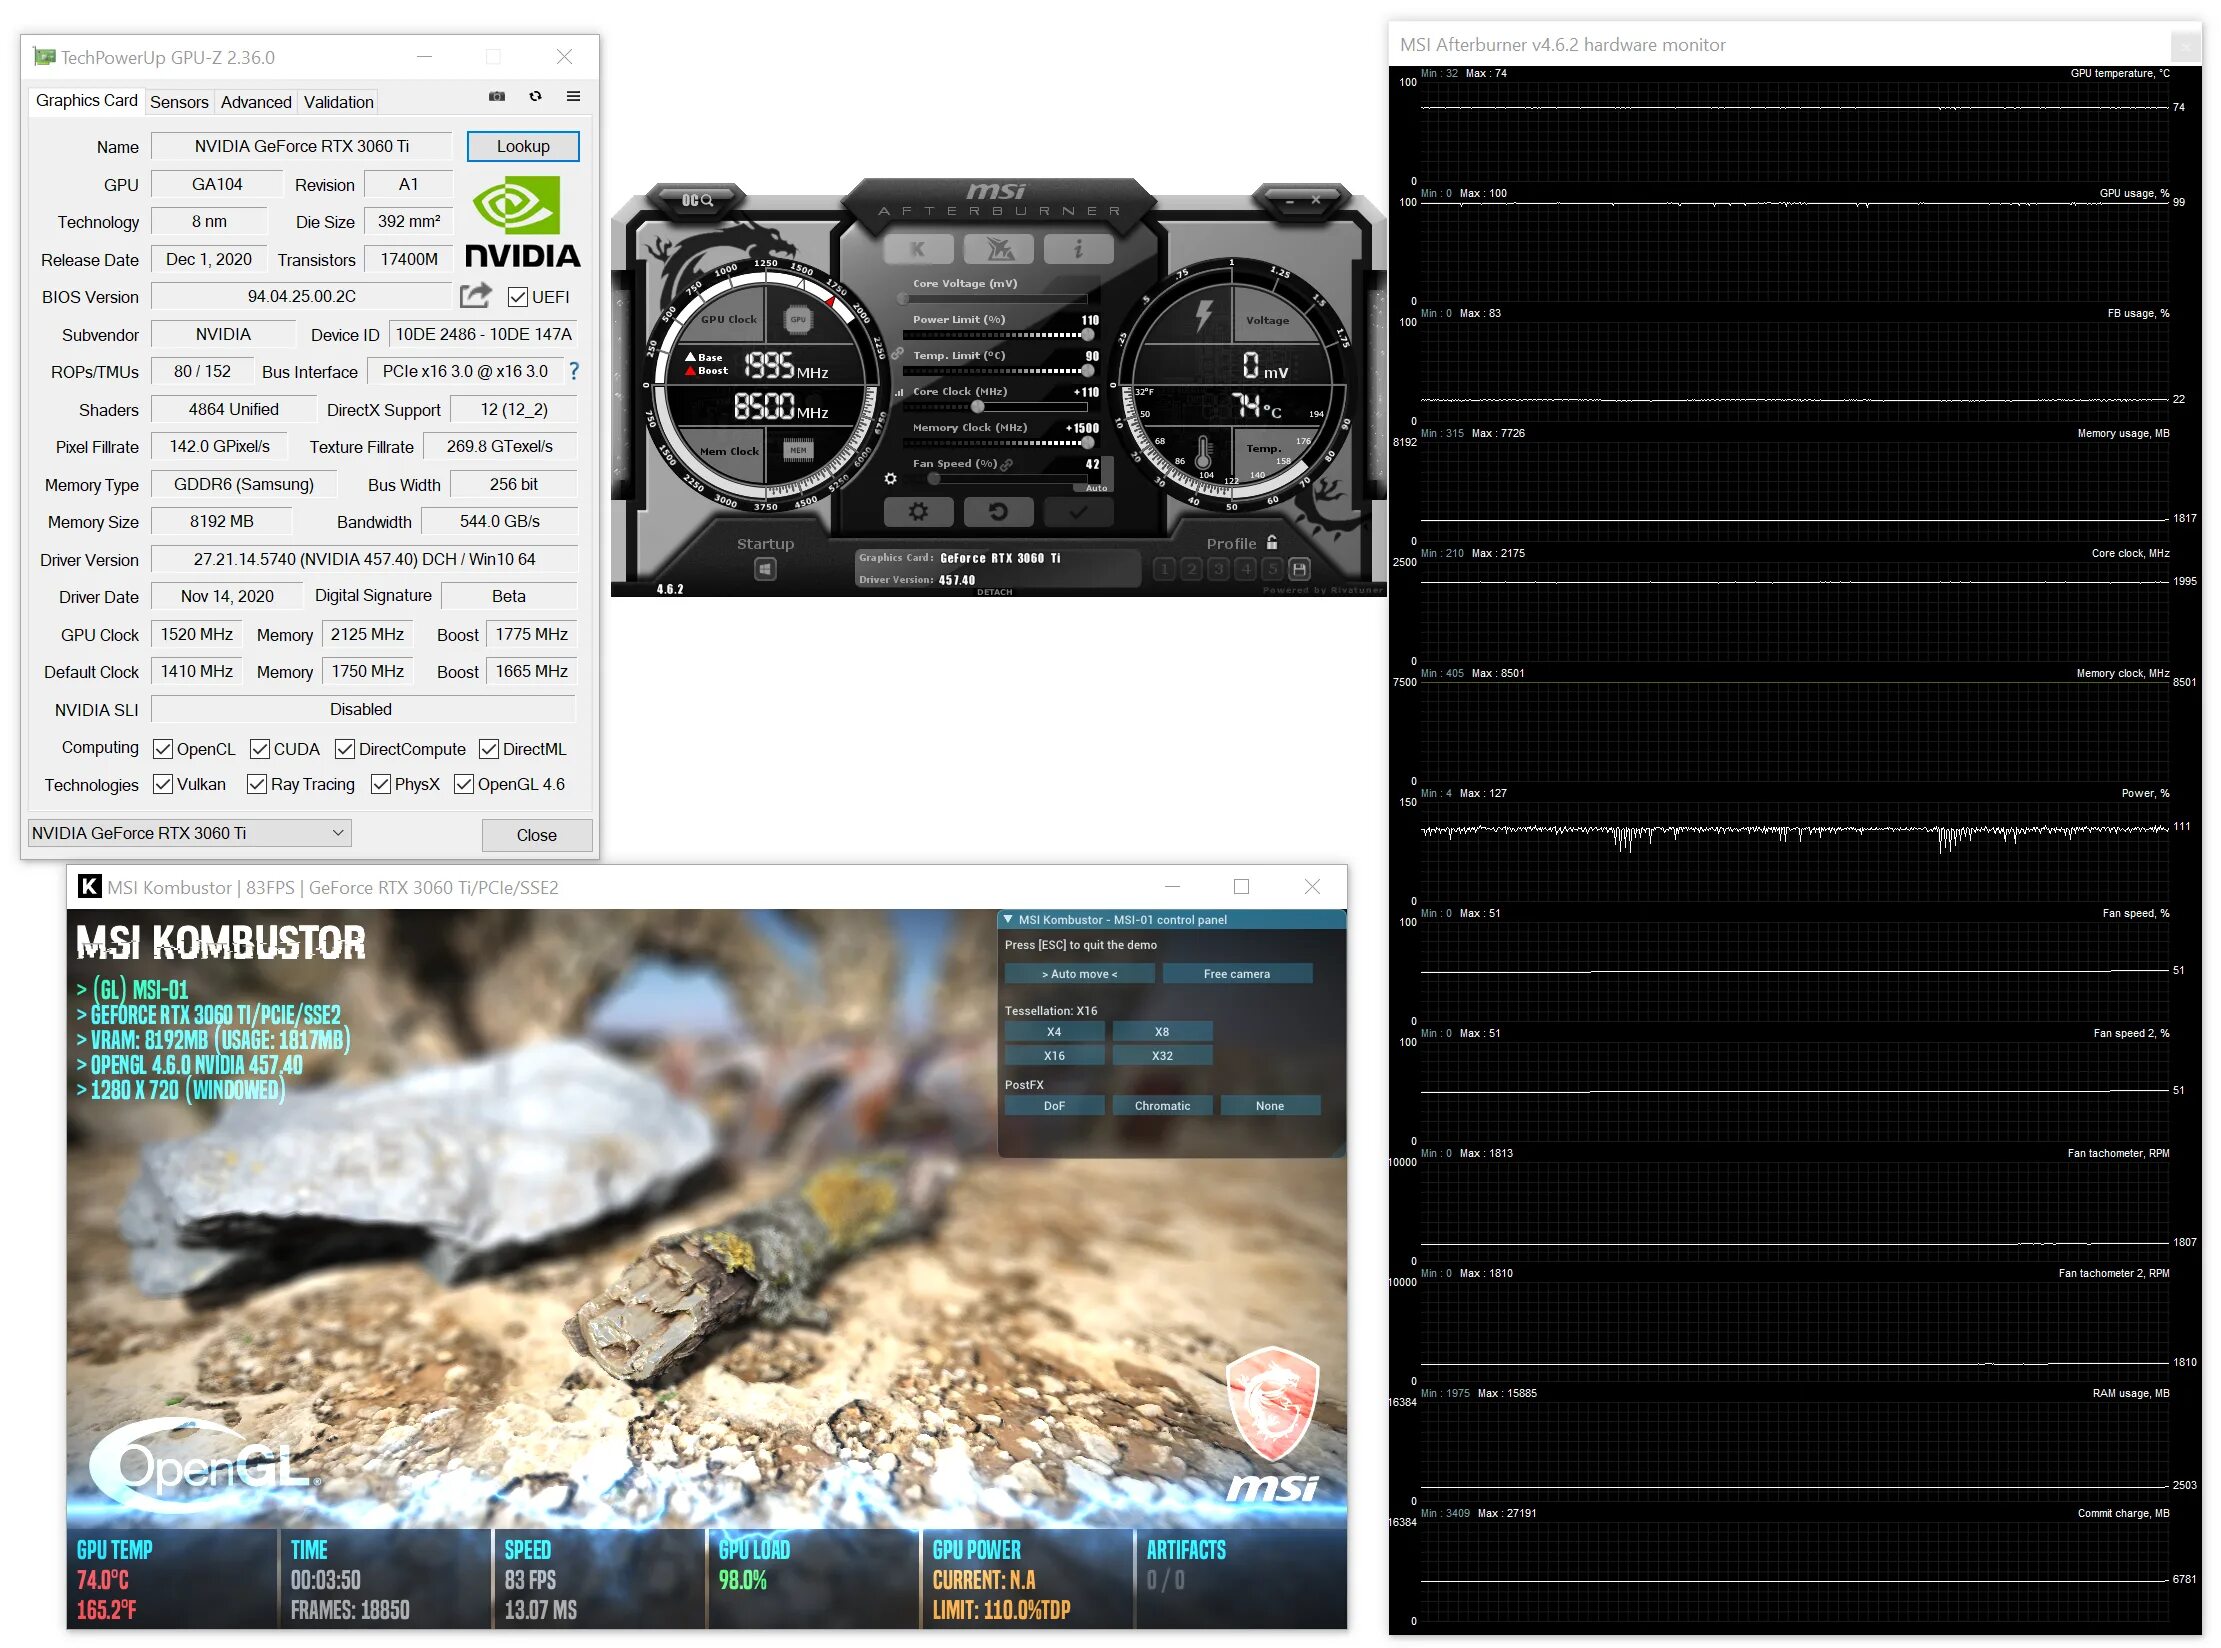Toggle the profile lock icon
Viewport: 2221px width, 1648px height.
(1271, 542)
